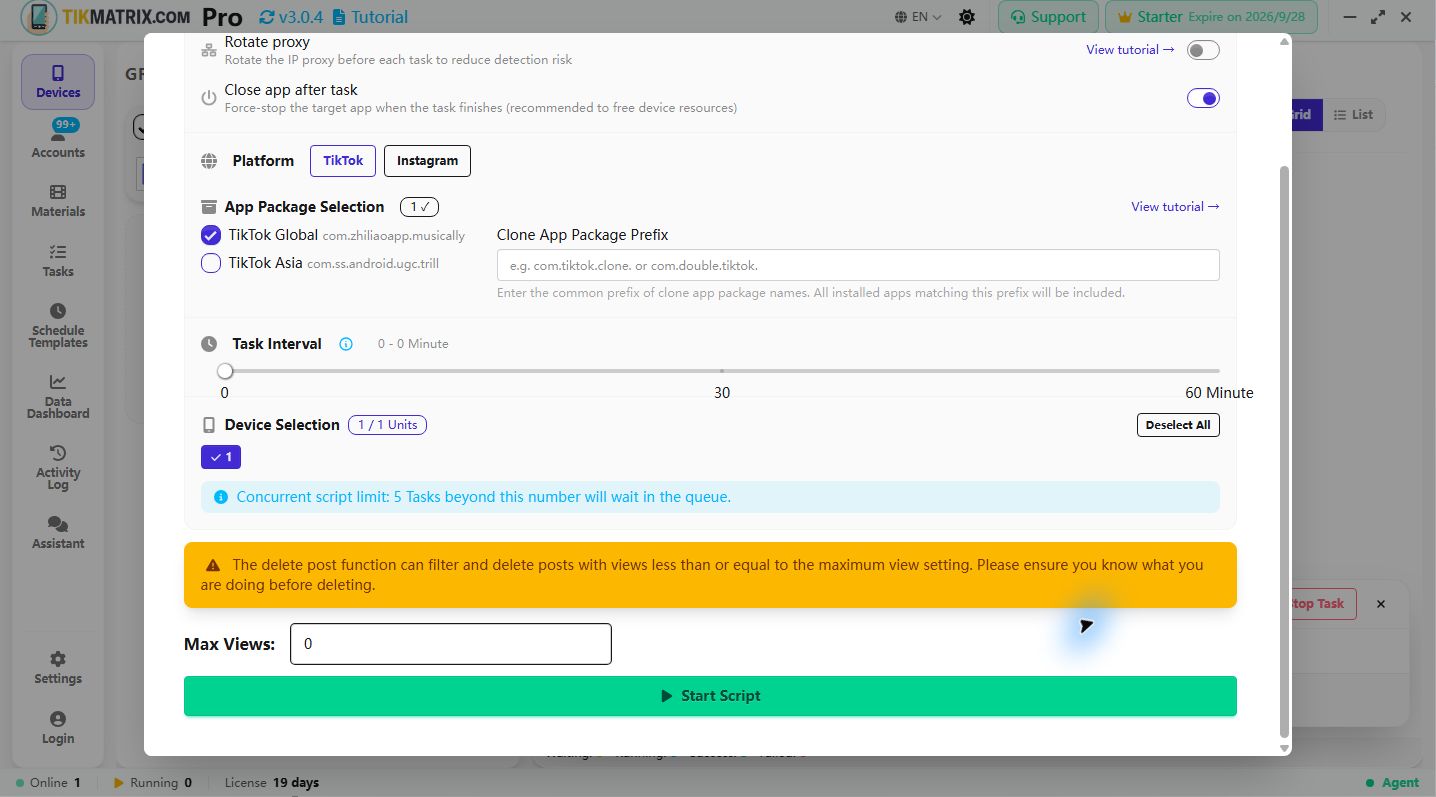The image size is (1436, 797).
Task: Open View tutorial link for Rotate proxy
Action: click(1130, 50)
